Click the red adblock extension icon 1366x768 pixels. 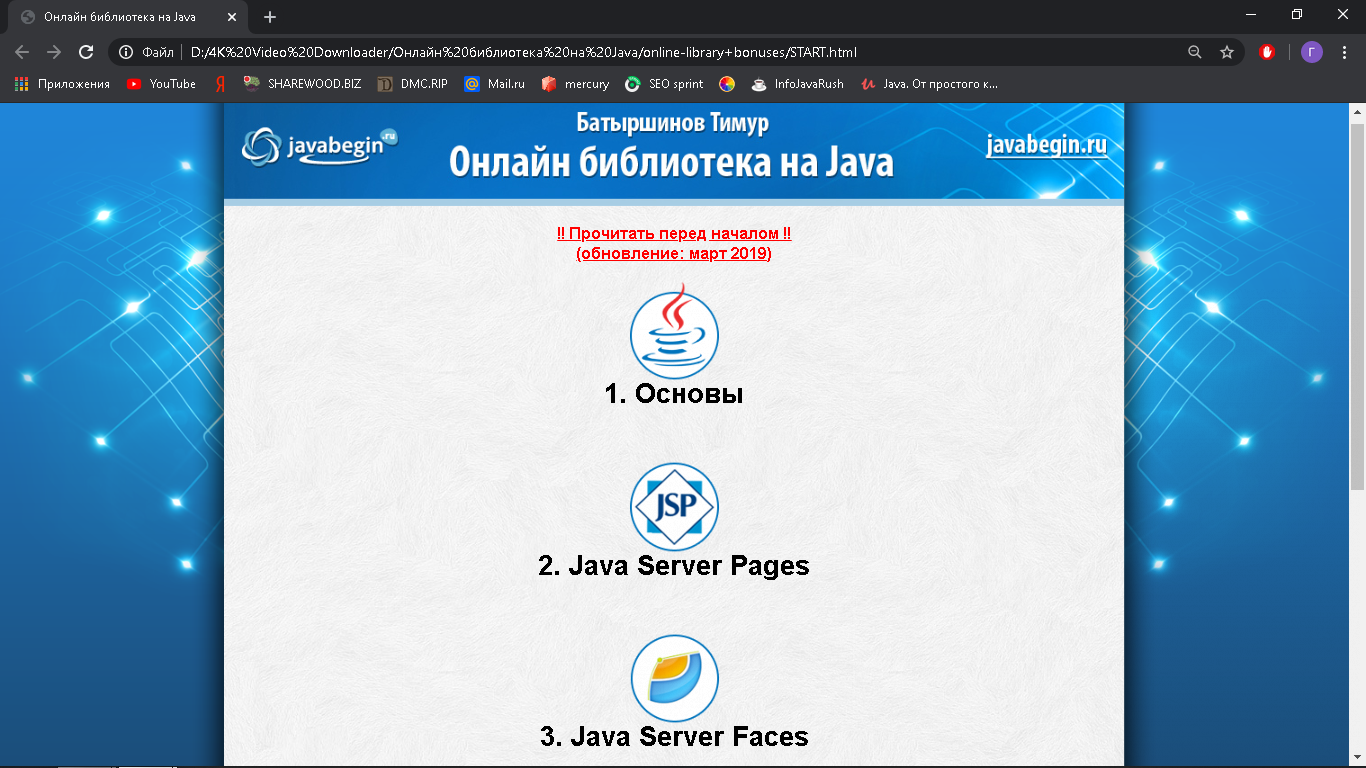(1267, 52)
